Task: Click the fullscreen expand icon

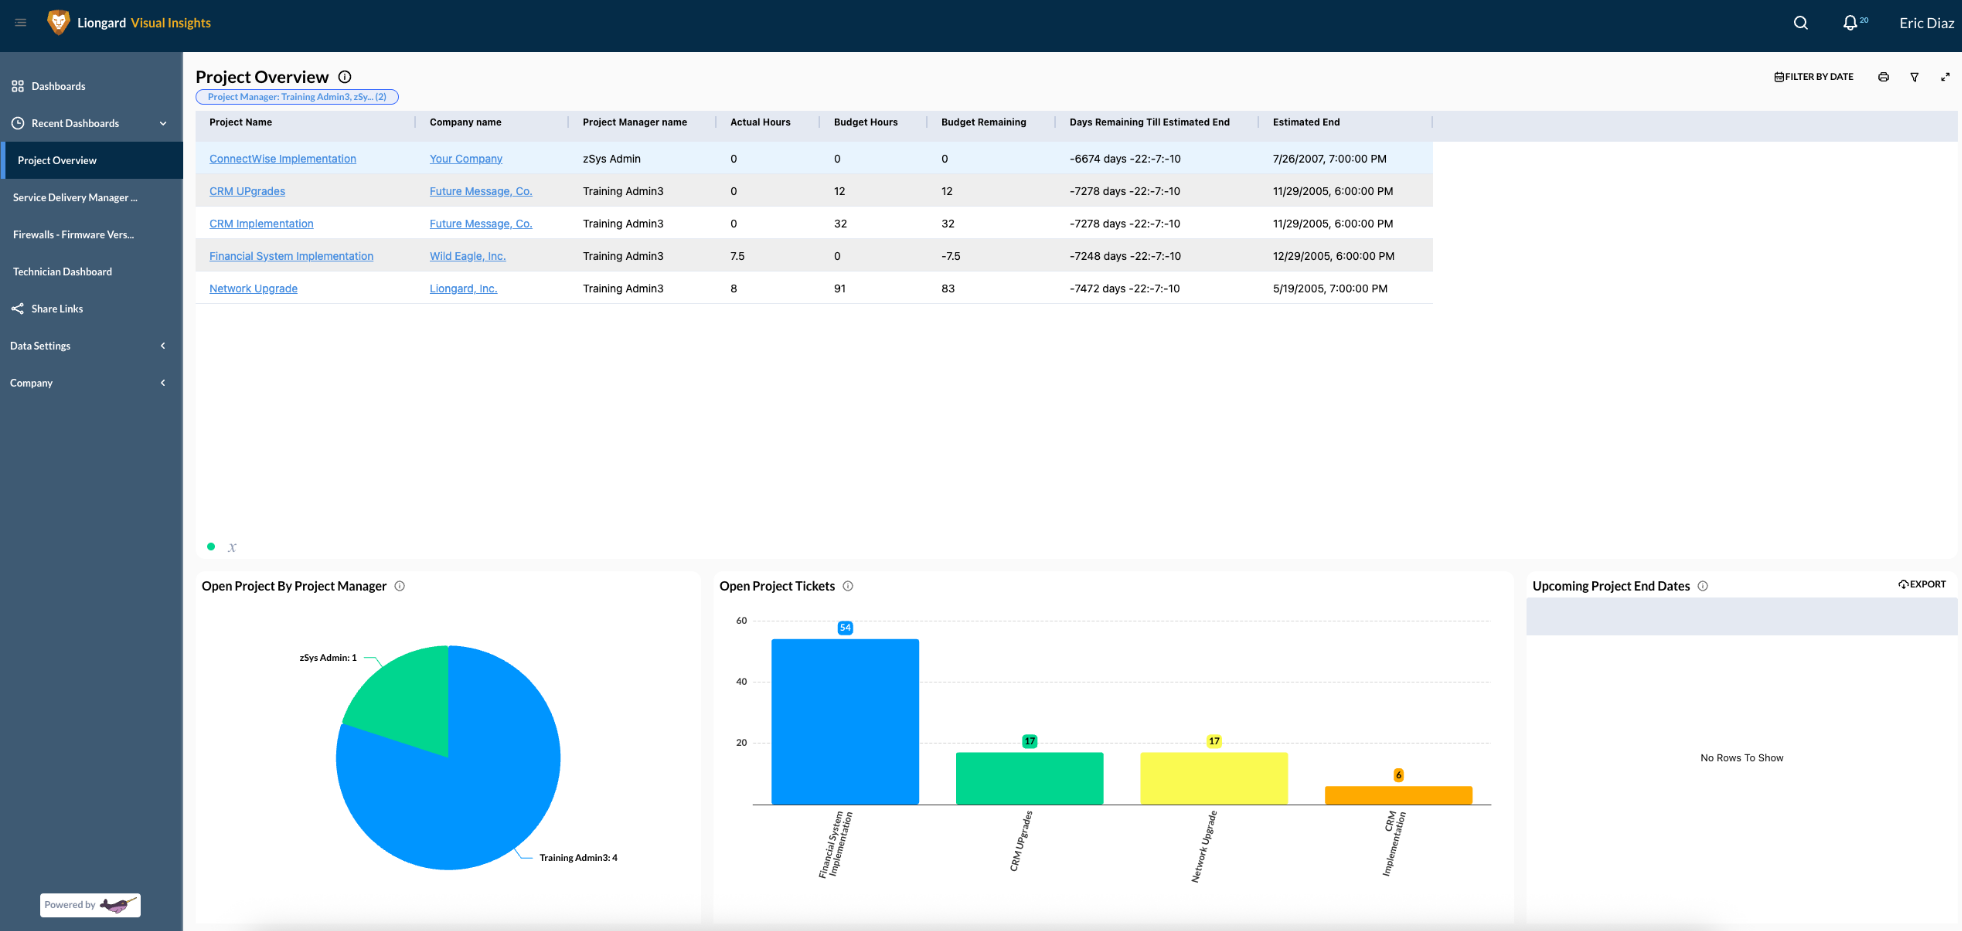Action: [1945, 77]
